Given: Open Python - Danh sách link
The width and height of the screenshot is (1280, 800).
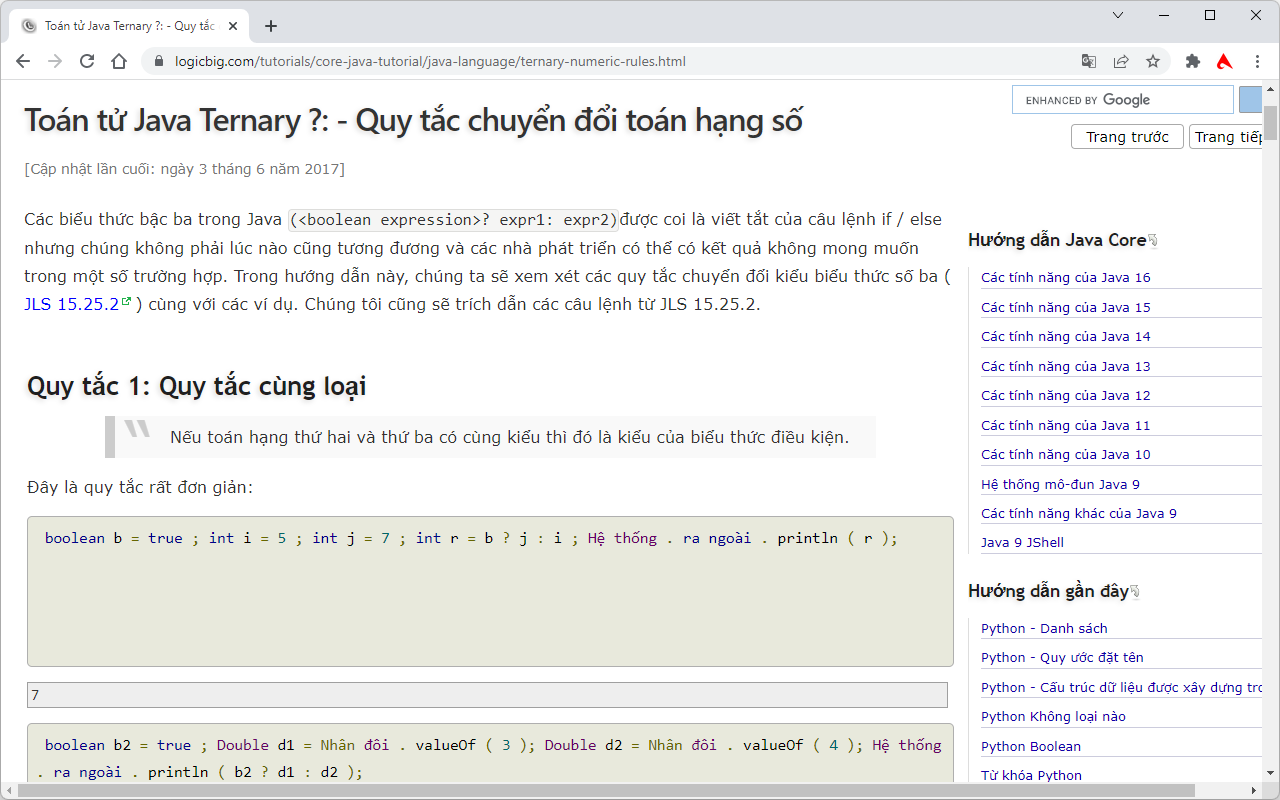Looking at the screenshot, I should point(1044,629).
